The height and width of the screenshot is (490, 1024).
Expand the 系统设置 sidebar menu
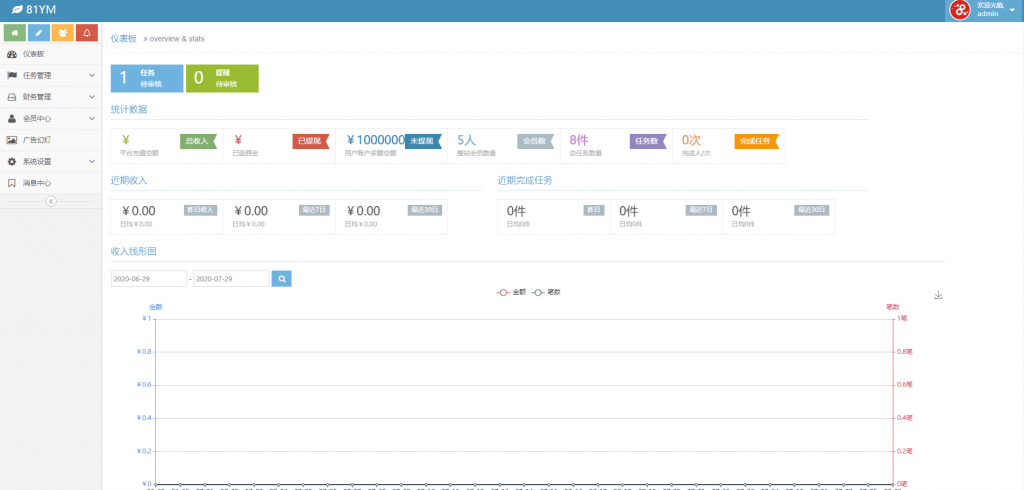tap(51, 161)
